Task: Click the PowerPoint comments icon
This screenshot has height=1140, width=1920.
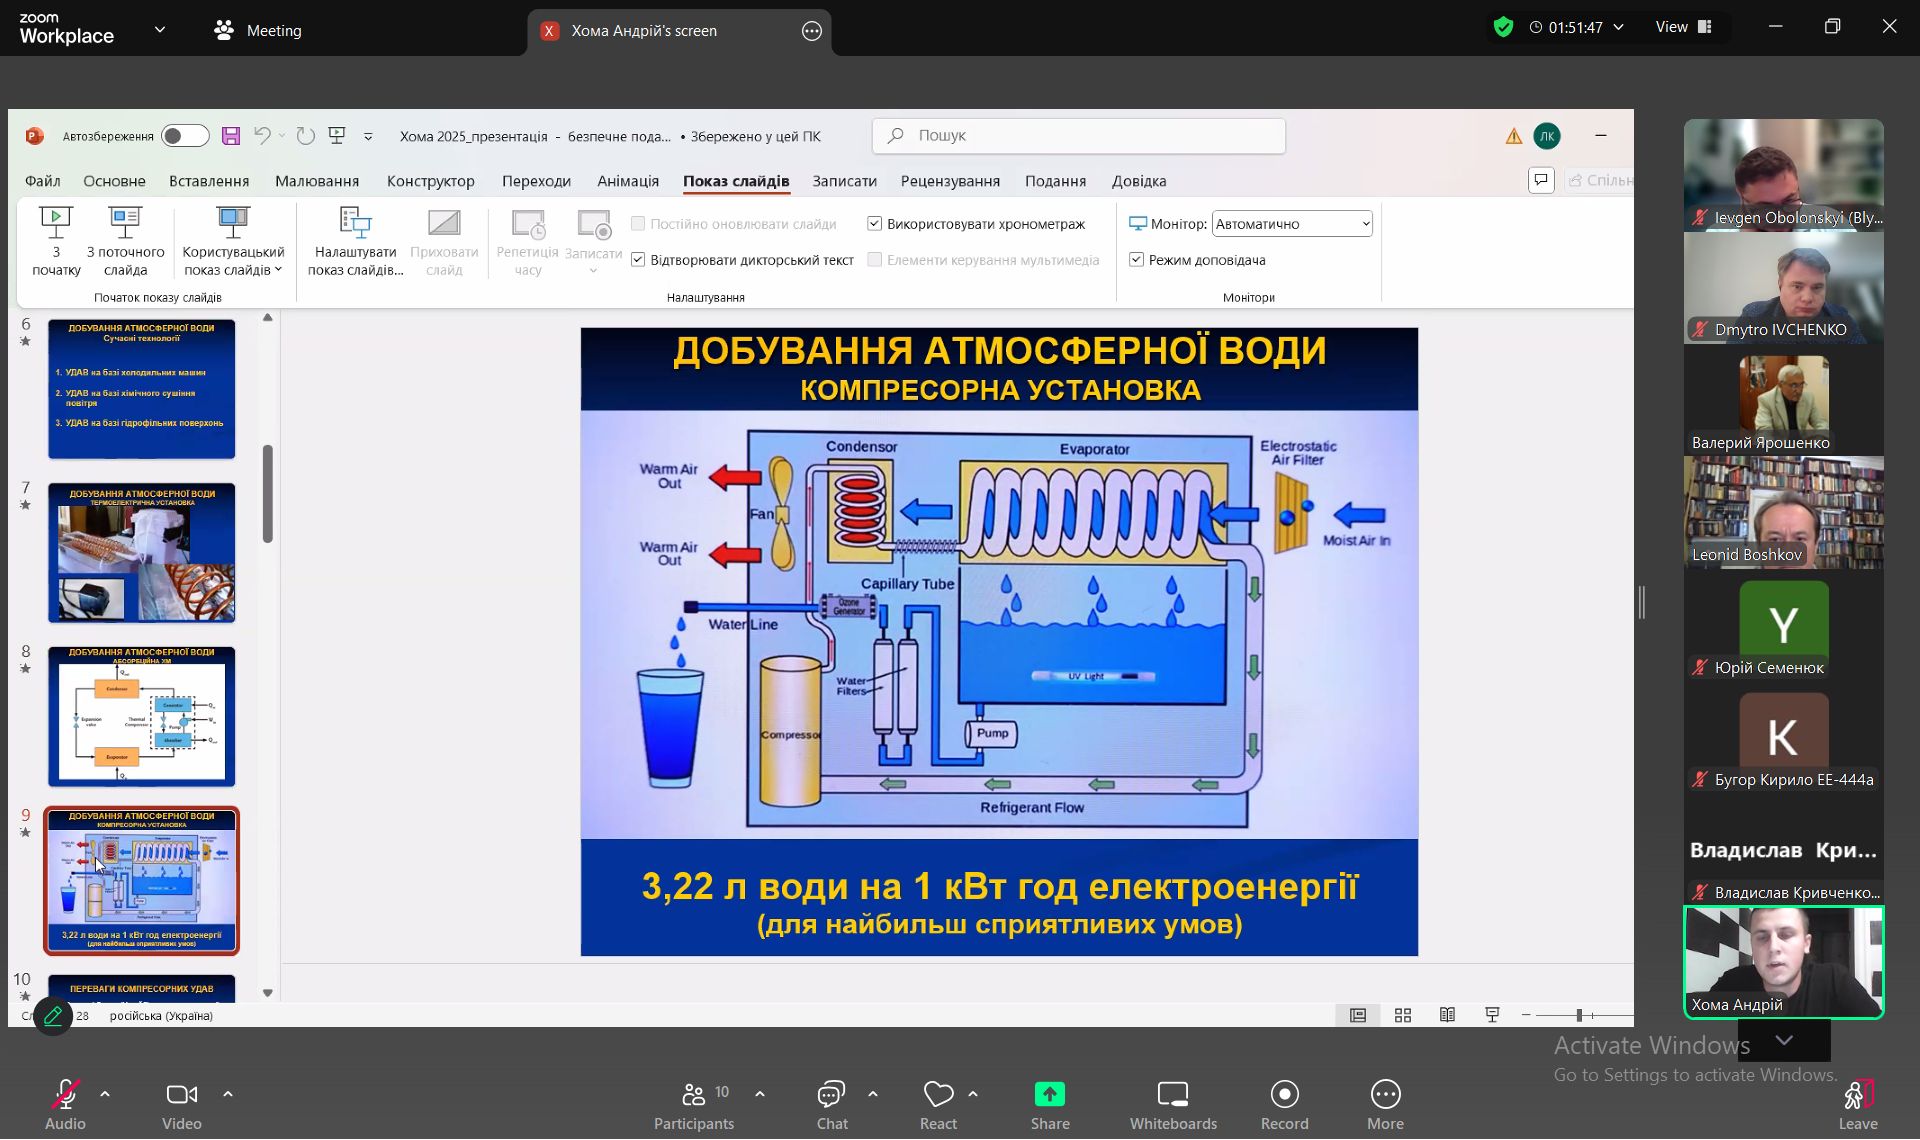Action: [x=1541, y=180]
